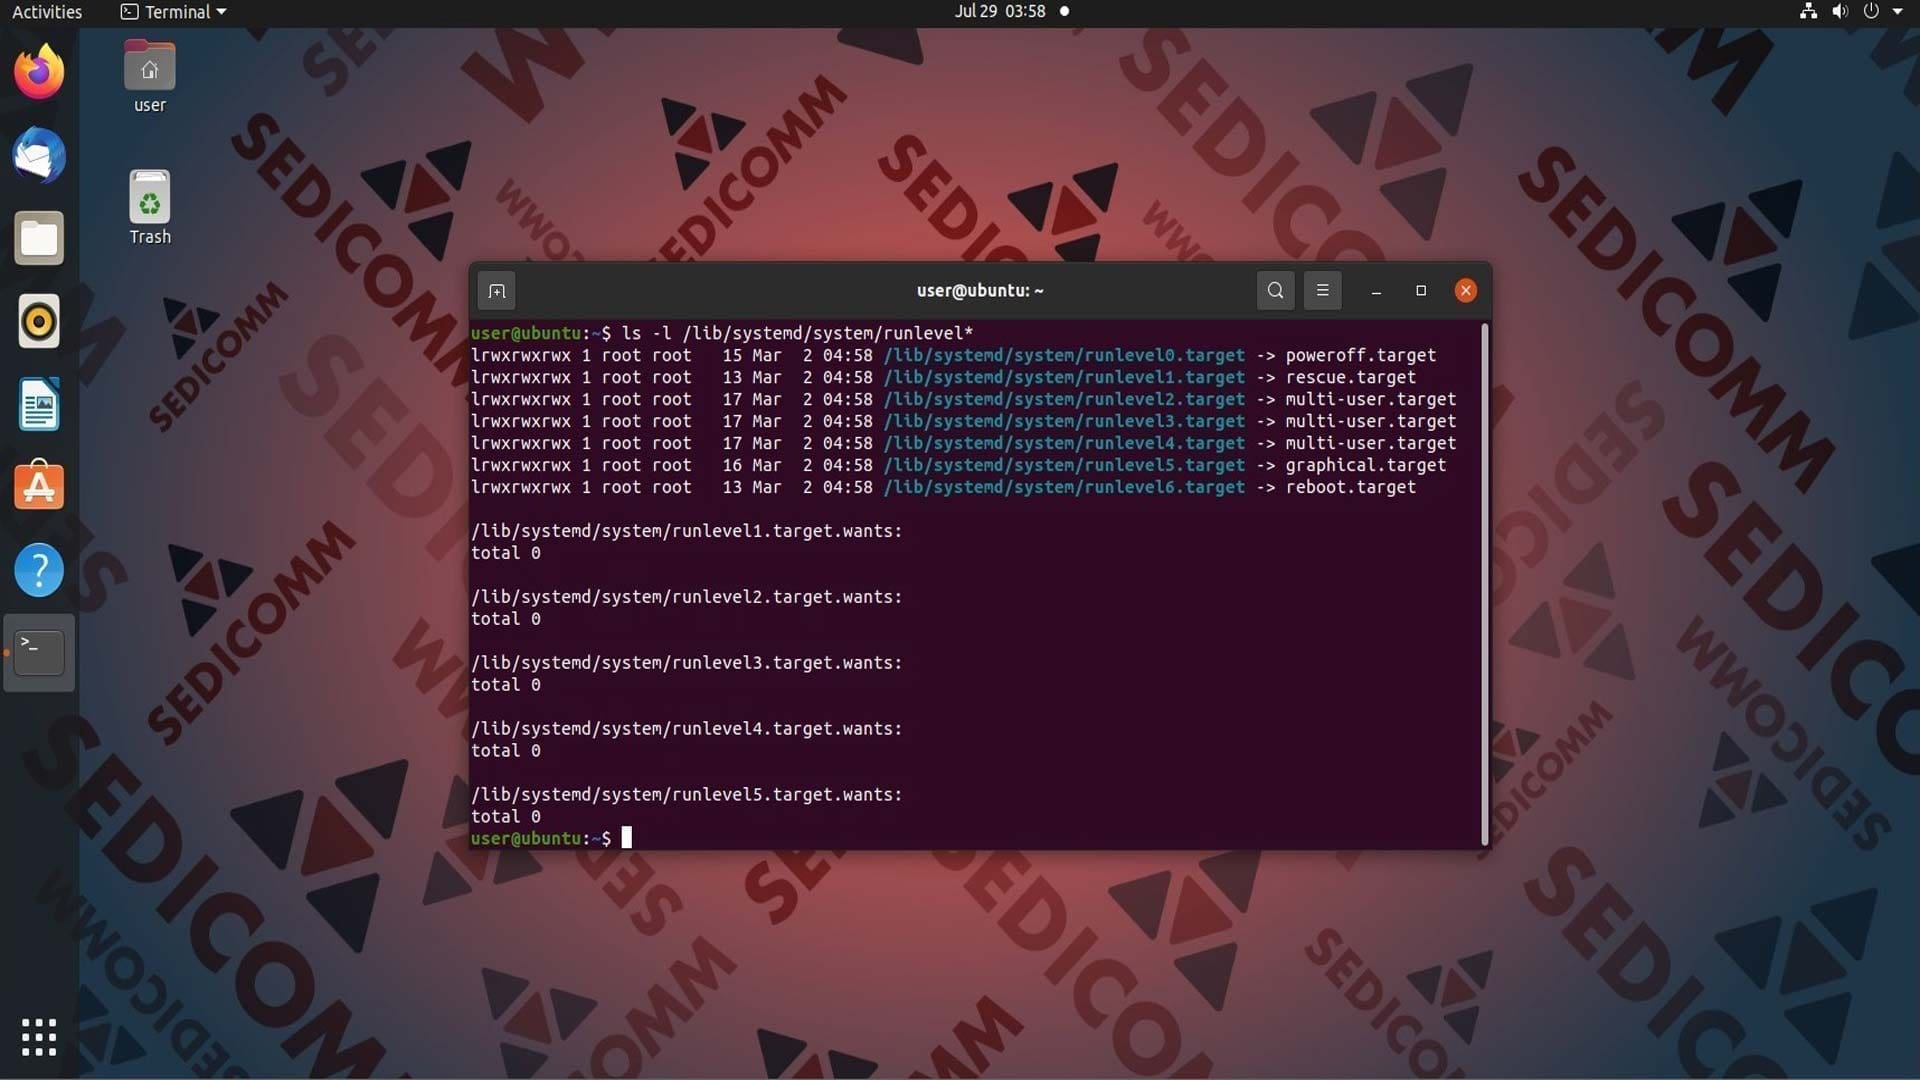The height and width of the screenshot is (1080, 1920).
Task: Click the volume icon in the top bar
Action: (1840, 11)
